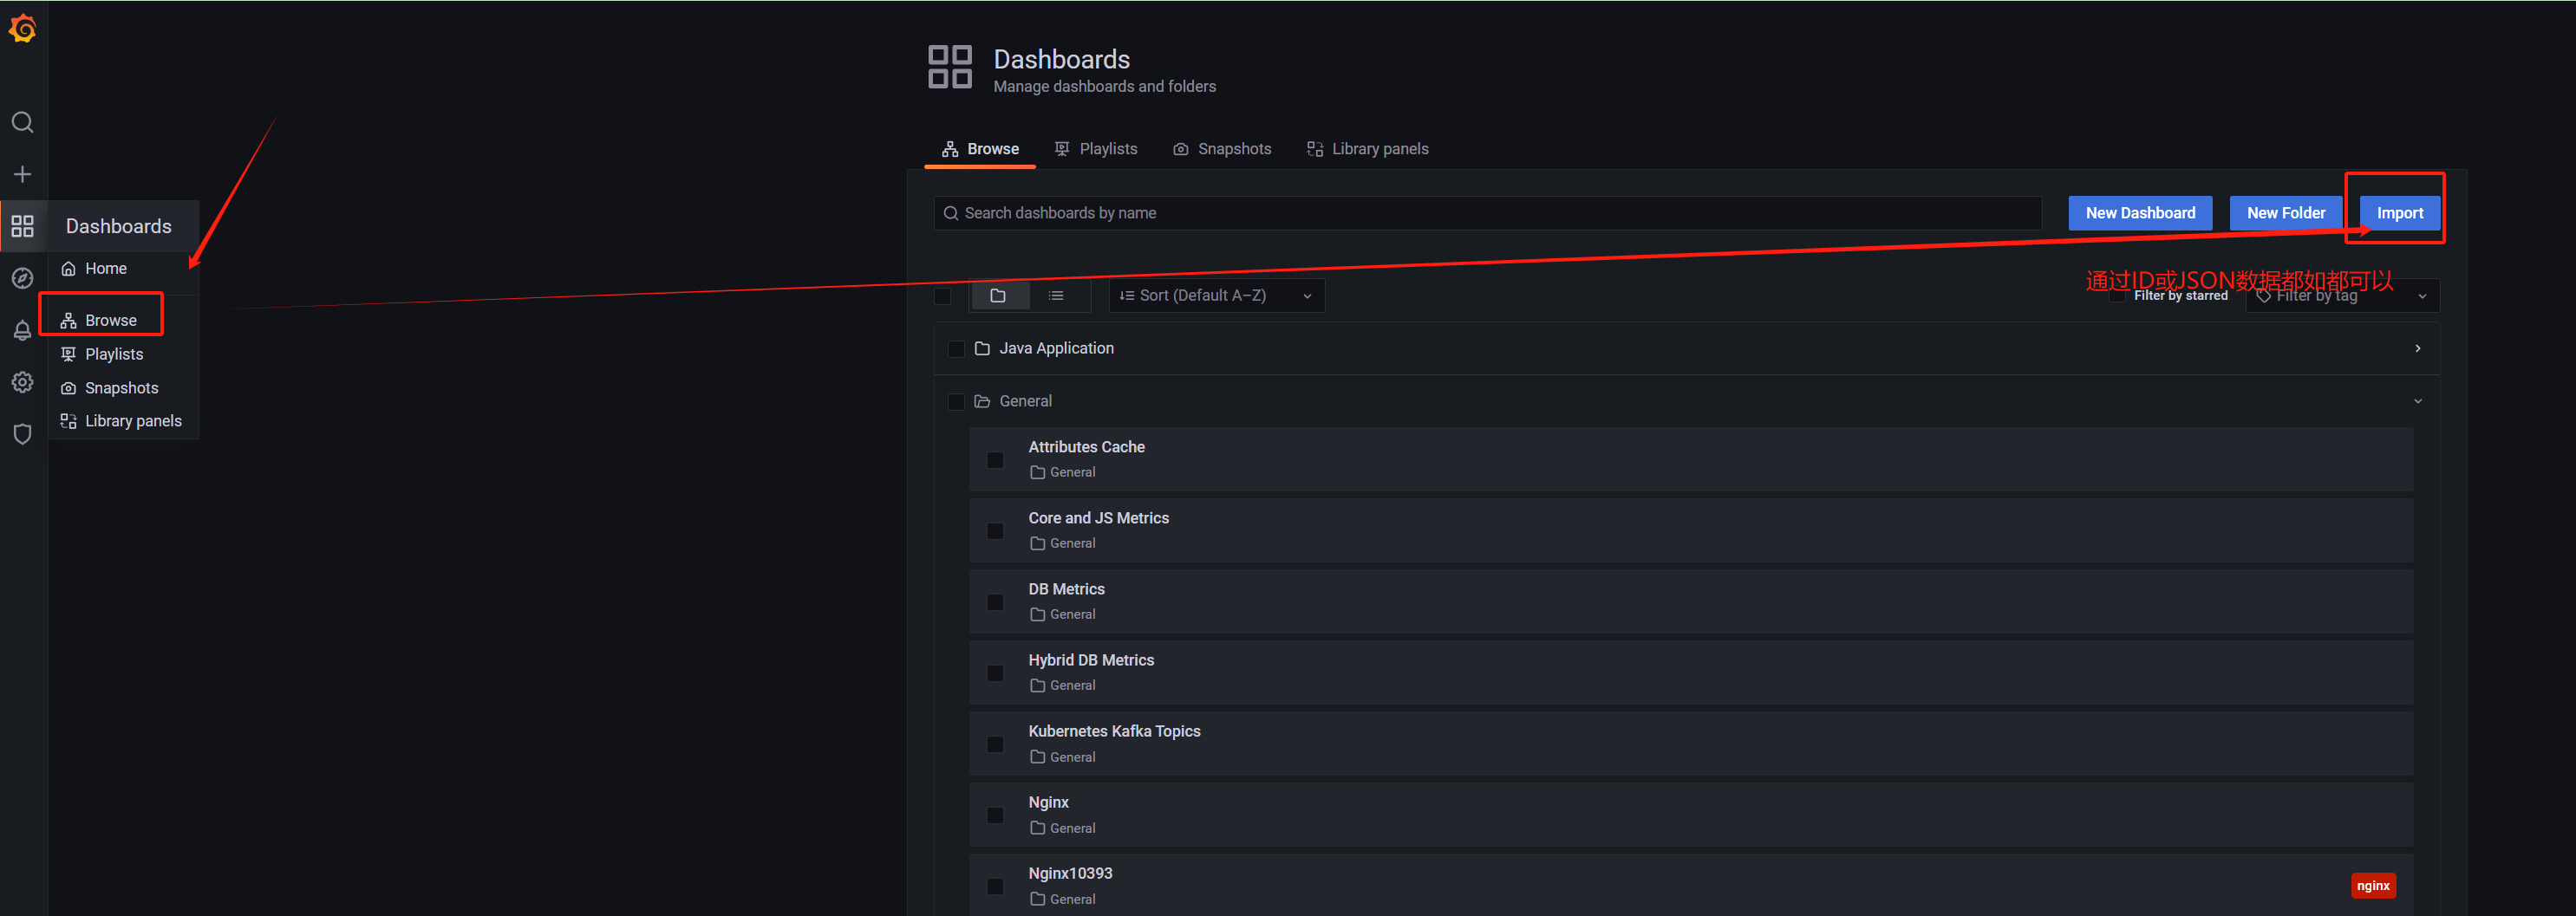Click the New Dashboard button
This screenshot has height=916, width=2576.
pyautogui.click(x=2139, y=213)
